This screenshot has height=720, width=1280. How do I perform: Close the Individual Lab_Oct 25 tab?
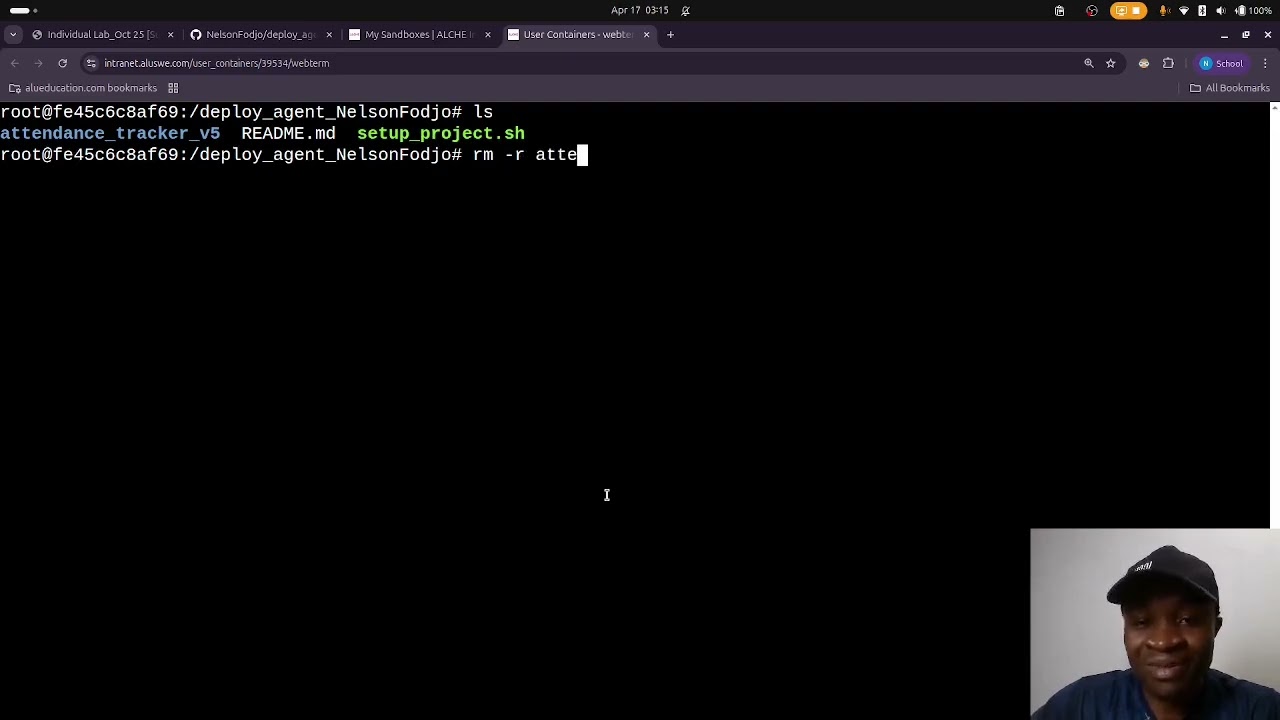(170, 34)
